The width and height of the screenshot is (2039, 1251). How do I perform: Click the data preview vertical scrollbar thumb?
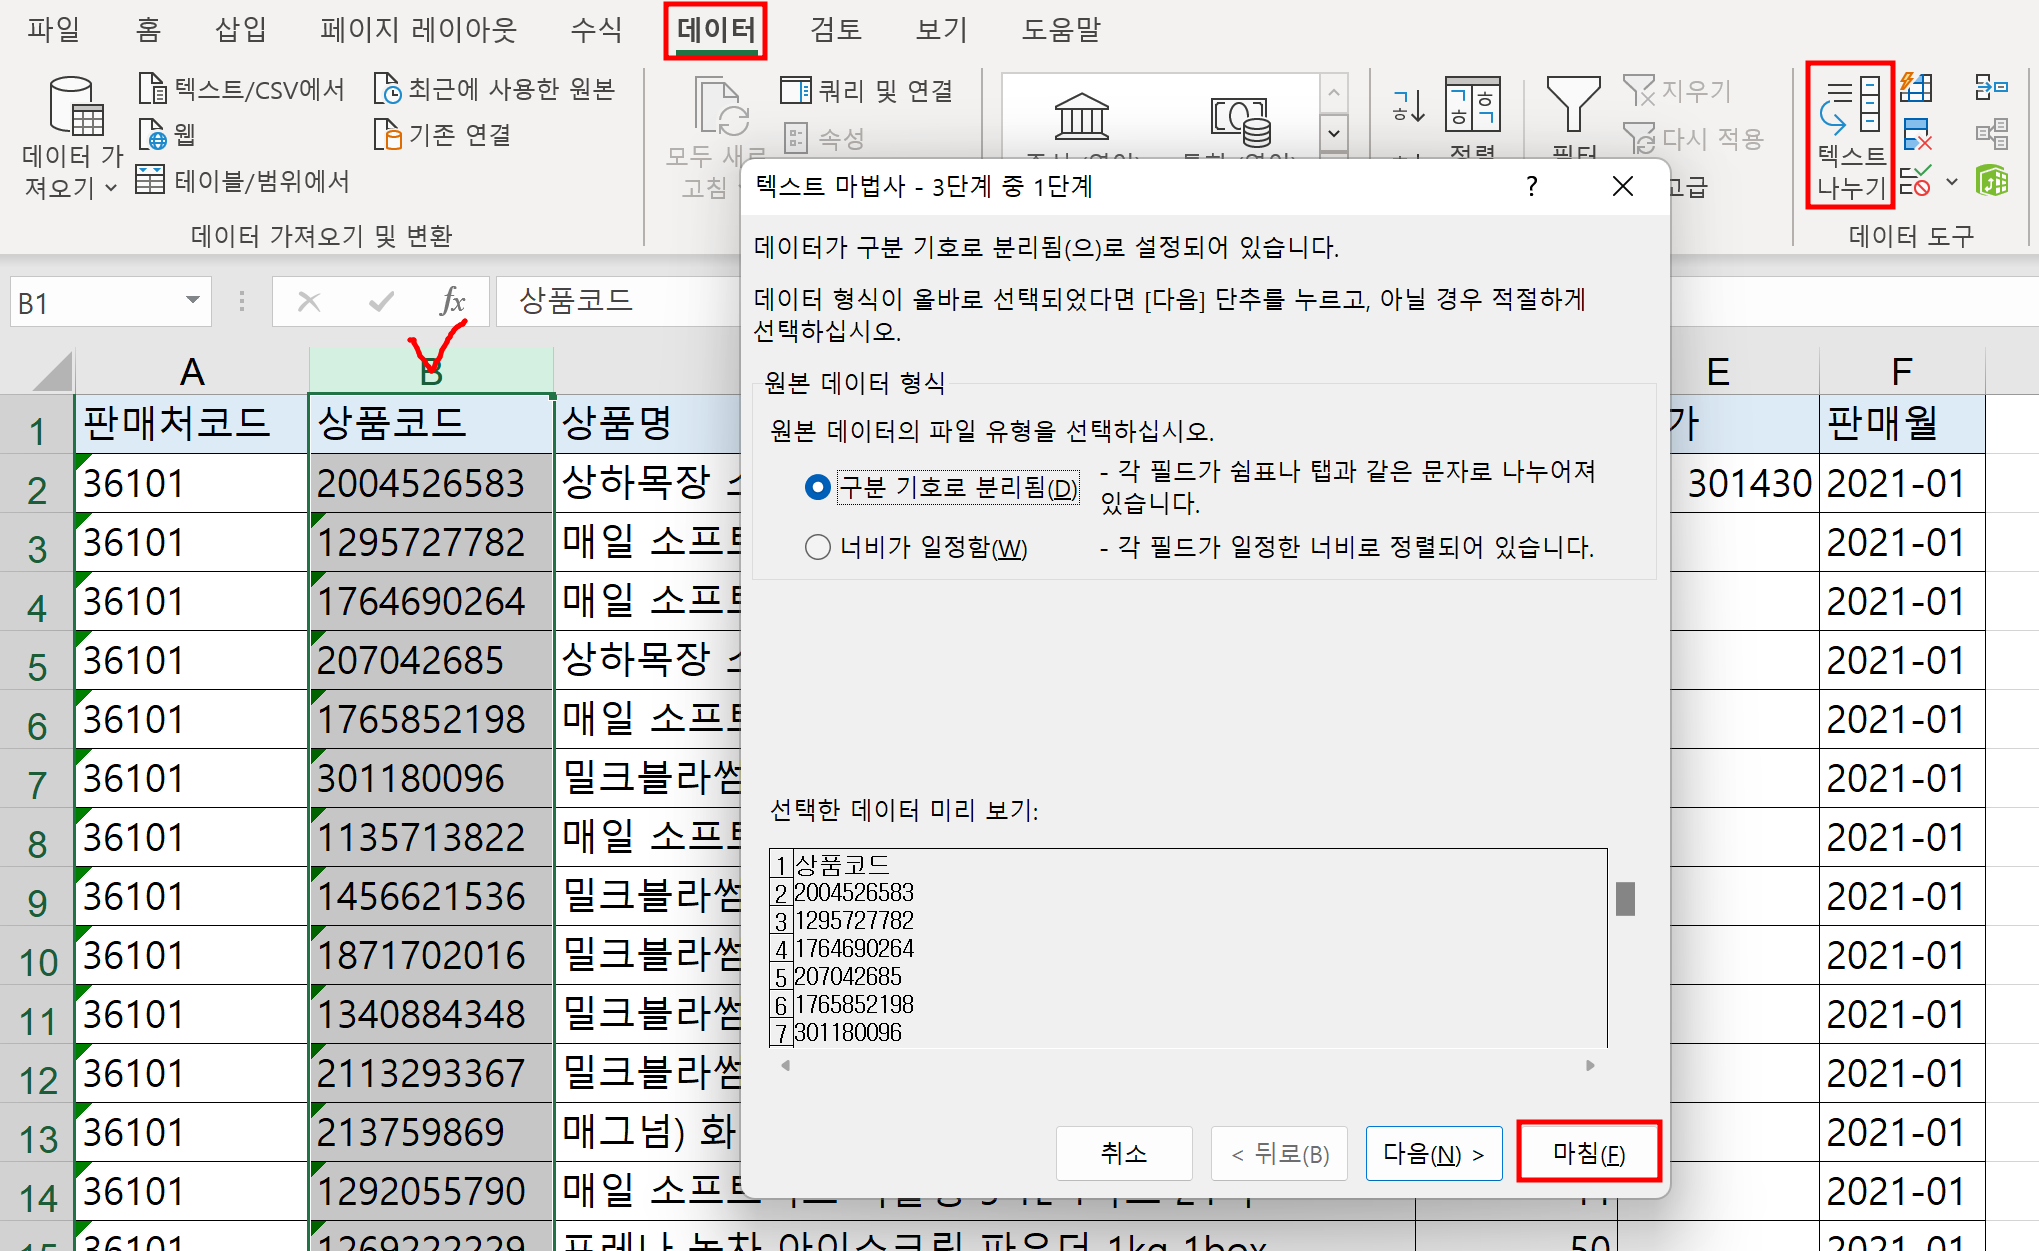tap(1625, 898)
